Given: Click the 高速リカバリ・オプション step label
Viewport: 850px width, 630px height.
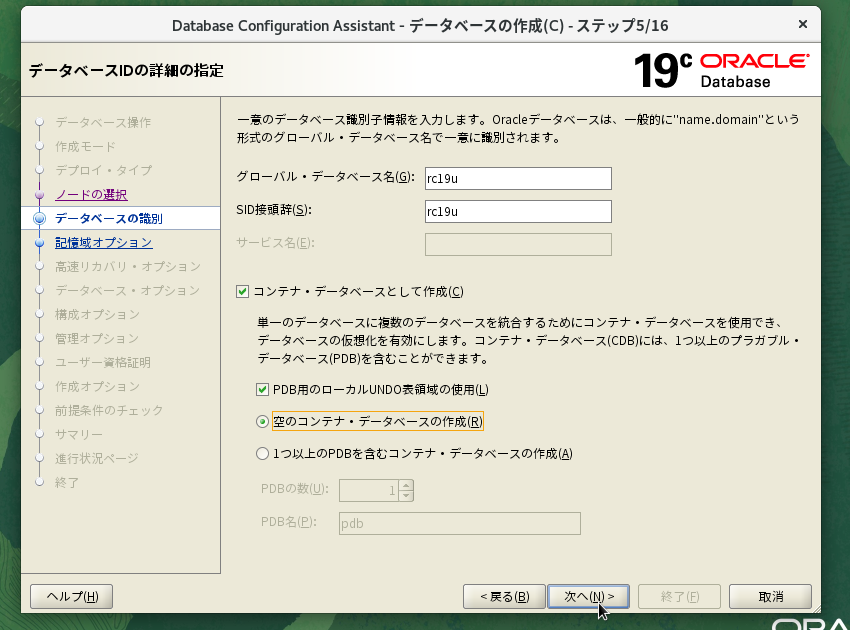Looking at the screenshot, I should coord(128,266).
